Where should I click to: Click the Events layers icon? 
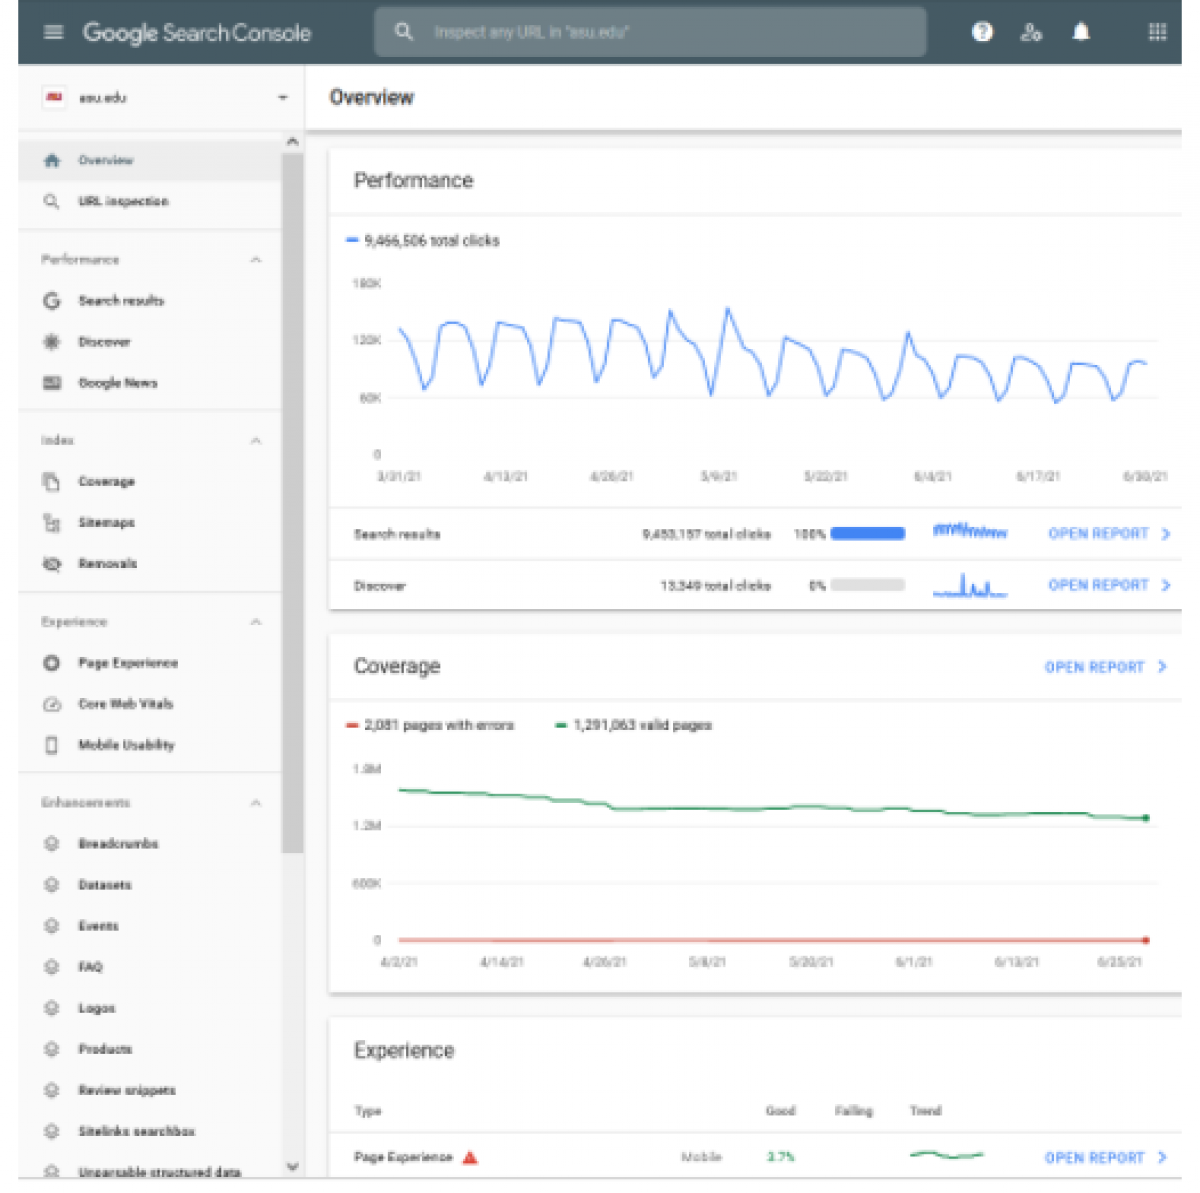(x=52, y=926)
